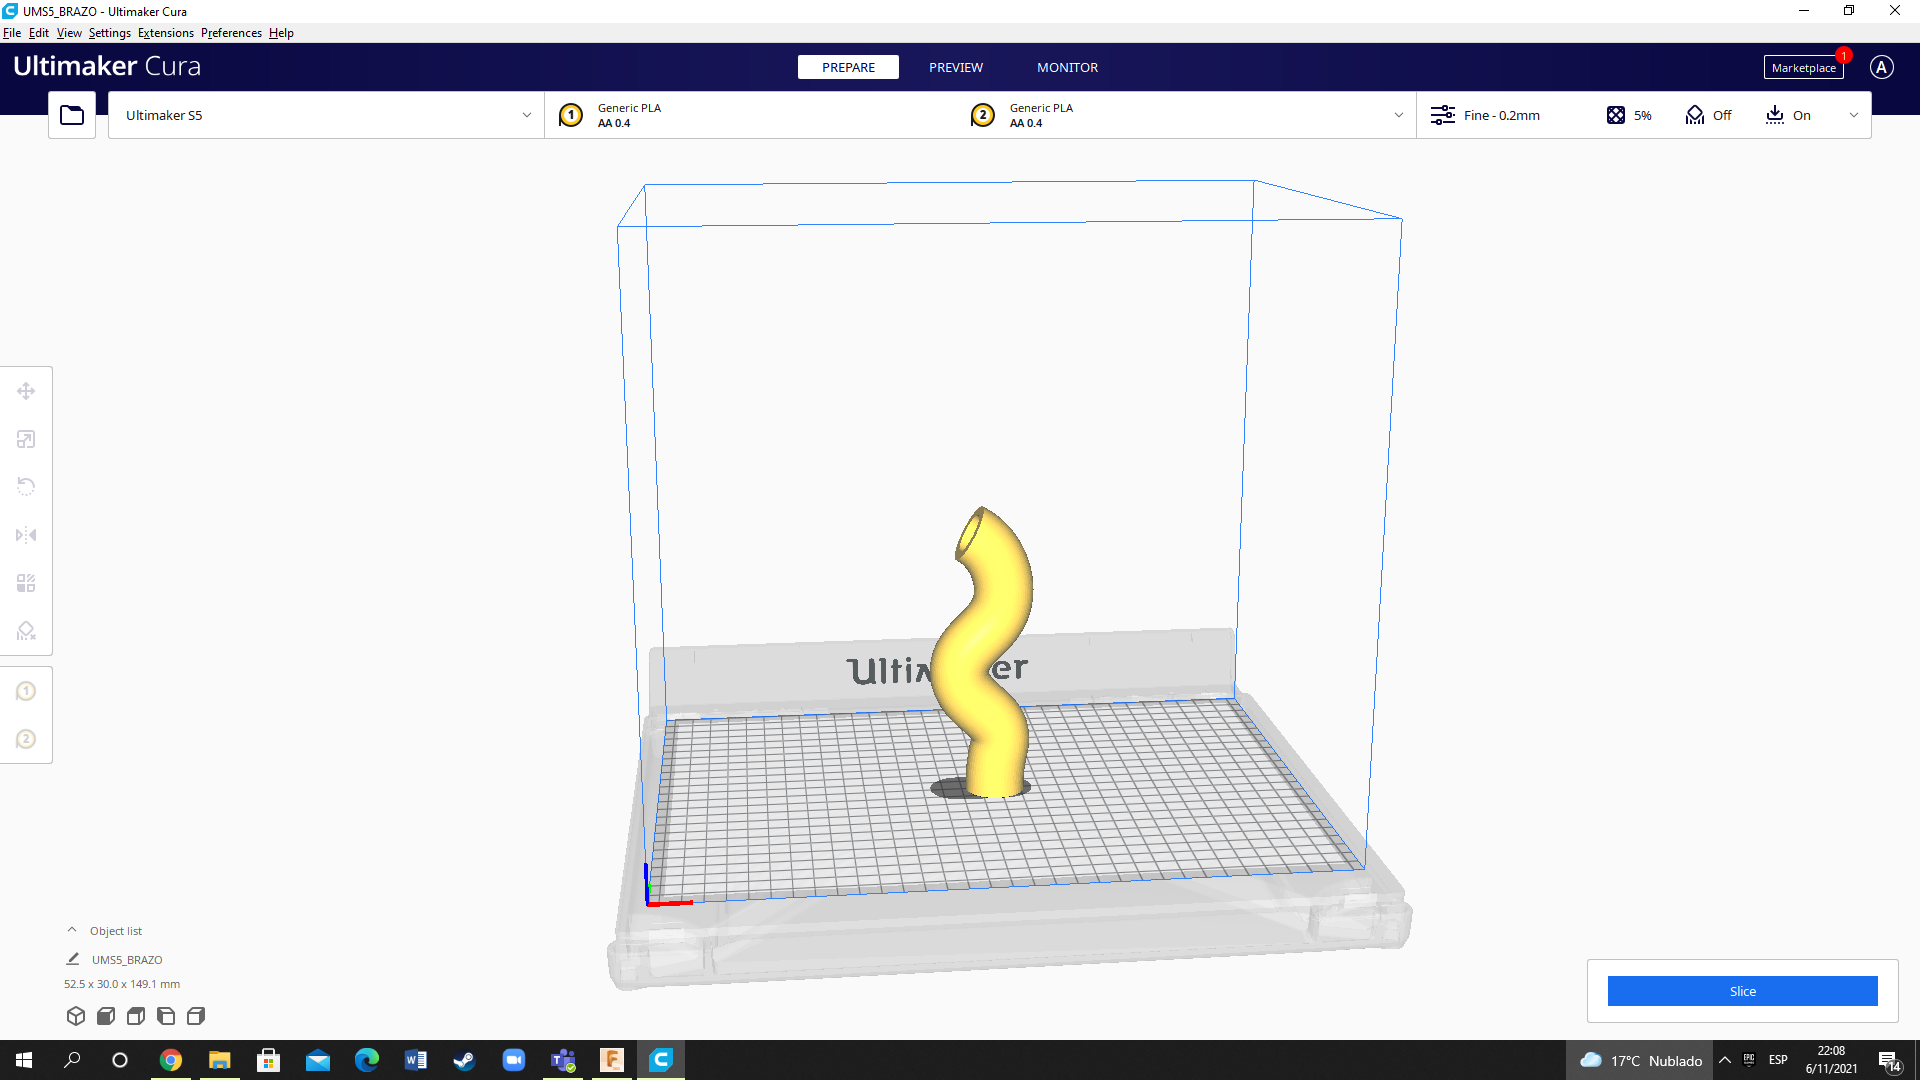Image resolution: width=1920 pixels, height=1080 pixels.
Task: Click the infill 5% icon
Action: [1616, 115]
